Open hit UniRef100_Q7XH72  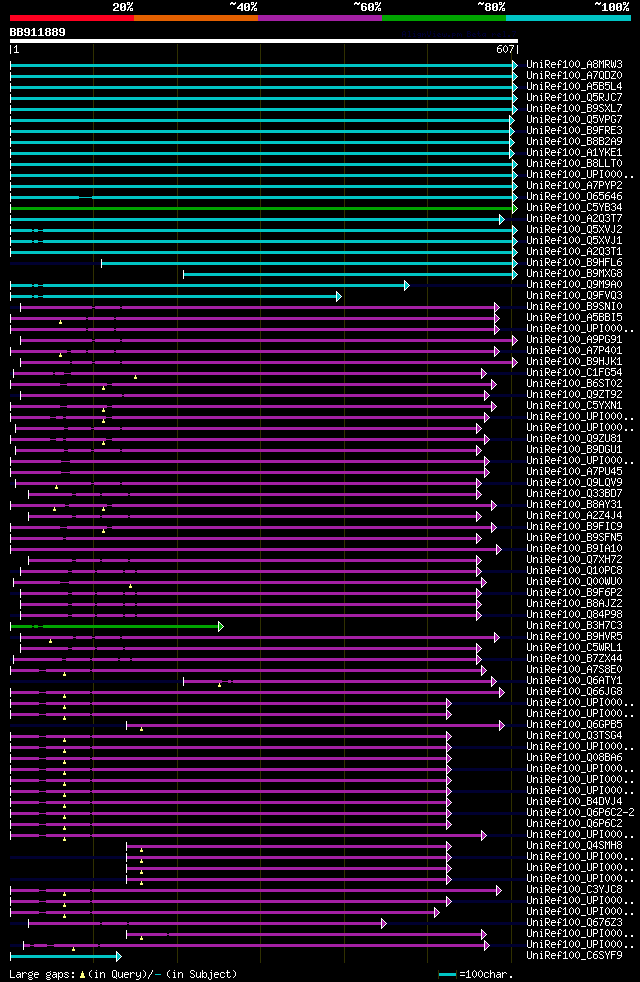[574, 560]
